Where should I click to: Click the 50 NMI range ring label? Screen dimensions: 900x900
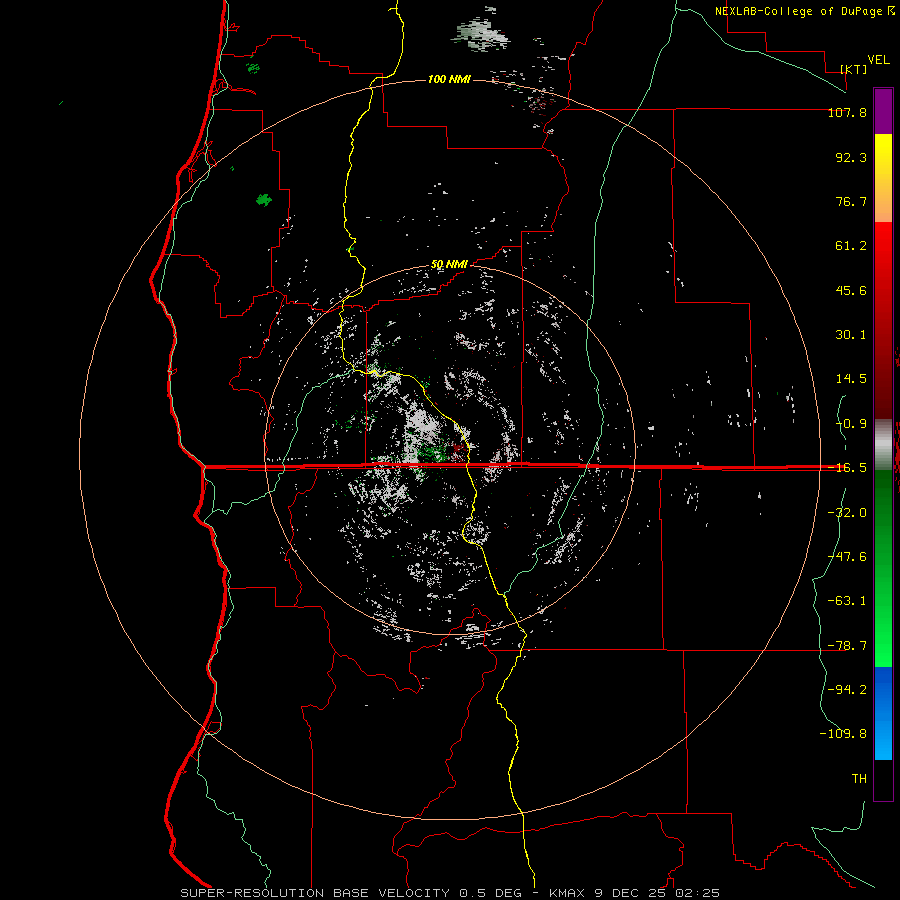[449, 264]
